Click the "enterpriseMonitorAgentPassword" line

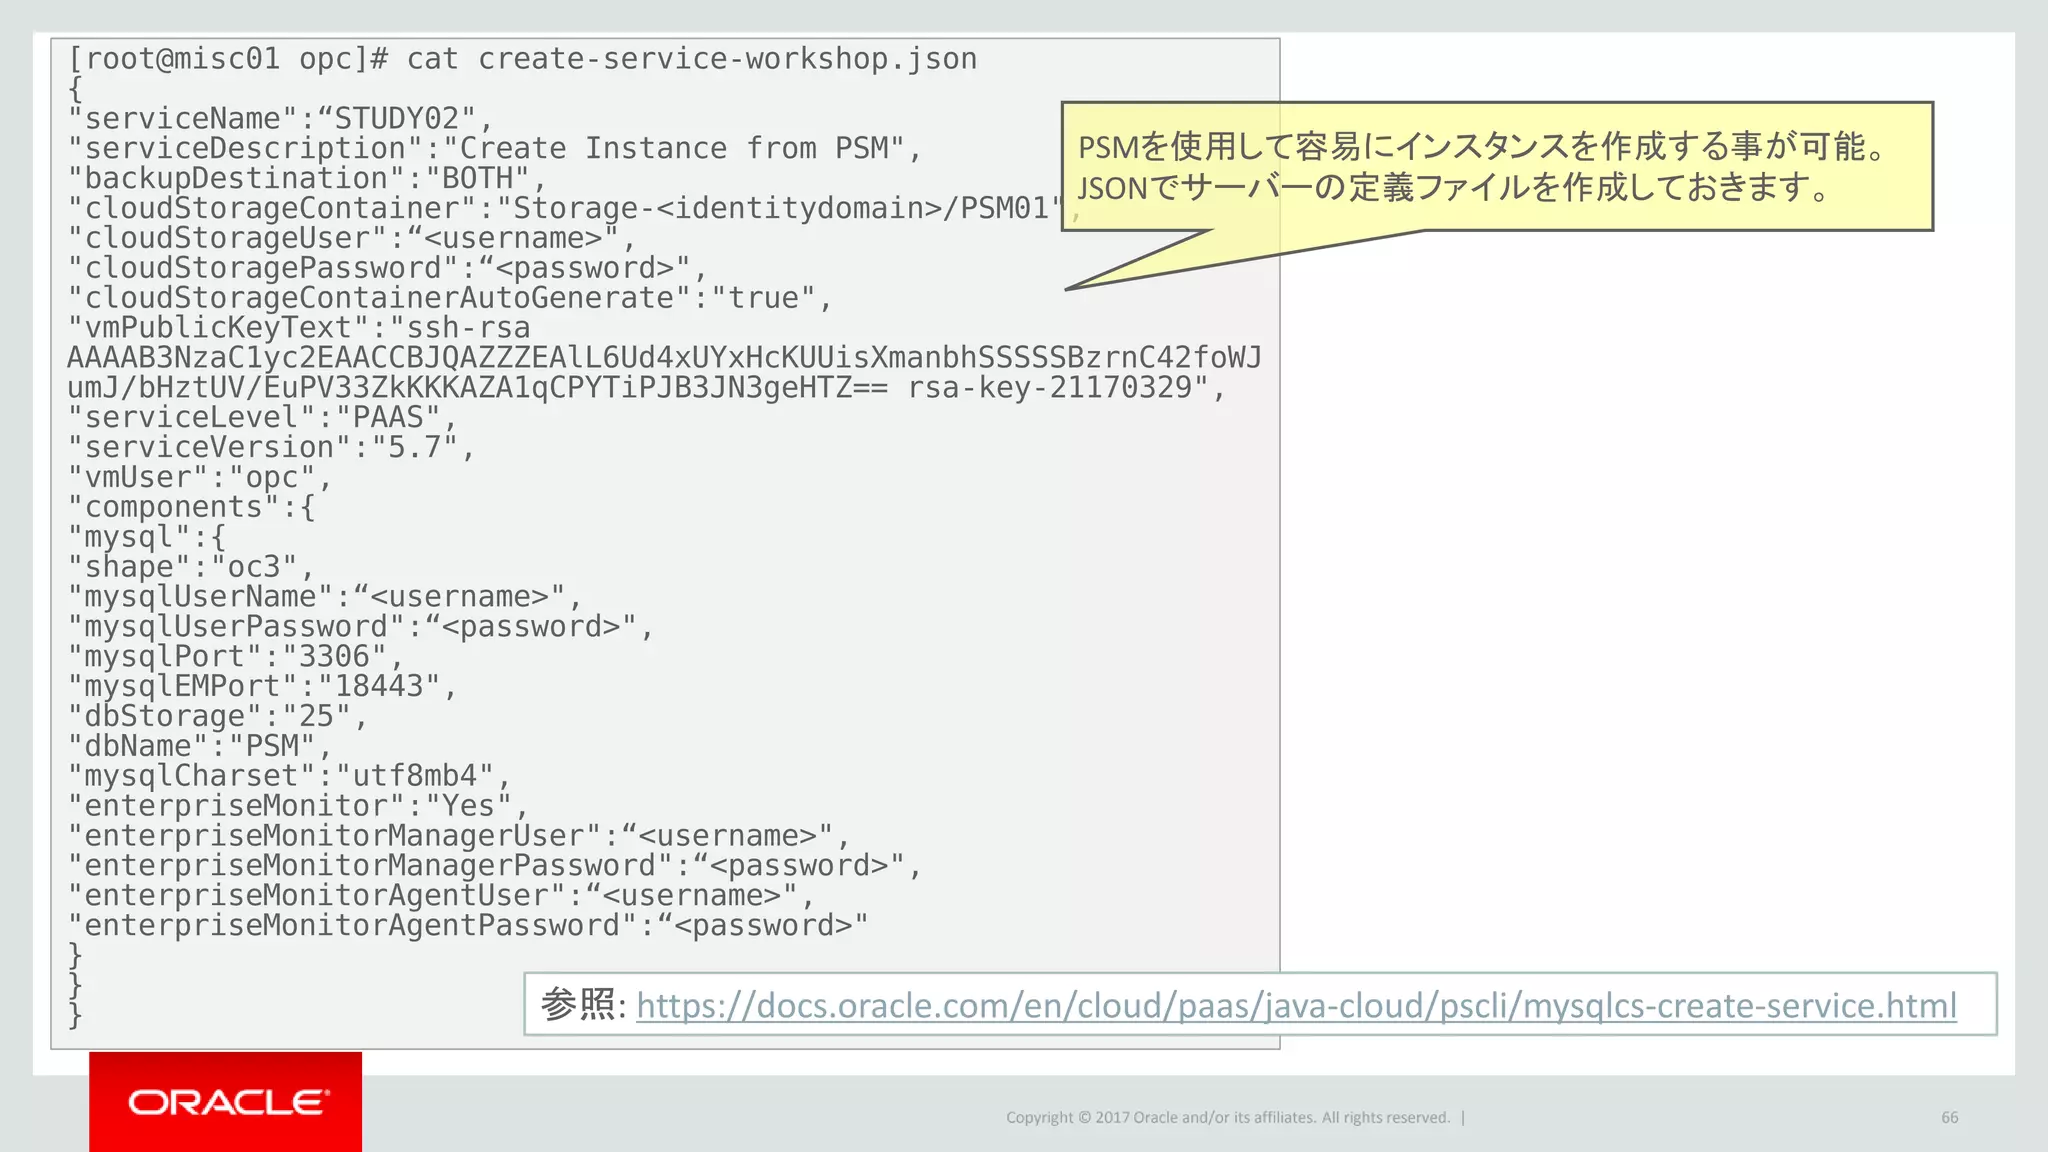click(x=468, y=927)
